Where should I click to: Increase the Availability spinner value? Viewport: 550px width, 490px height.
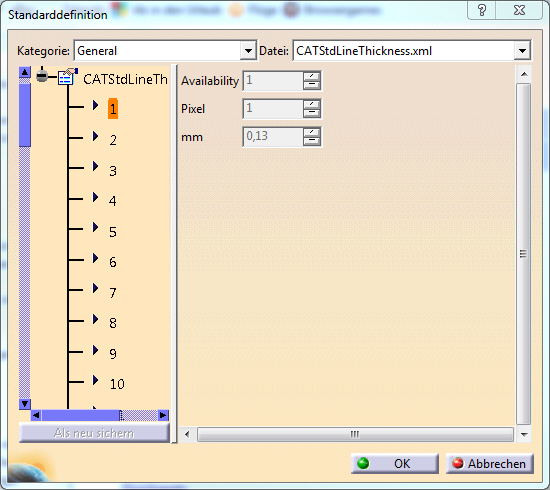311,76
